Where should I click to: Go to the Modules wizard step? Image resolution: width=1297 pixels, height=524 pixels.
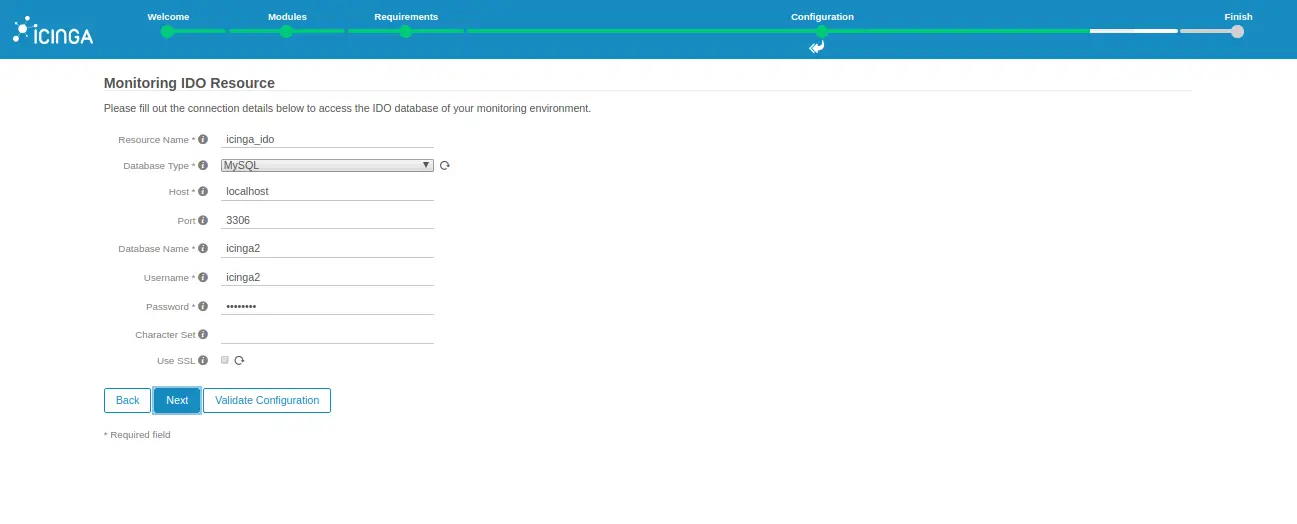click(287, 17)
